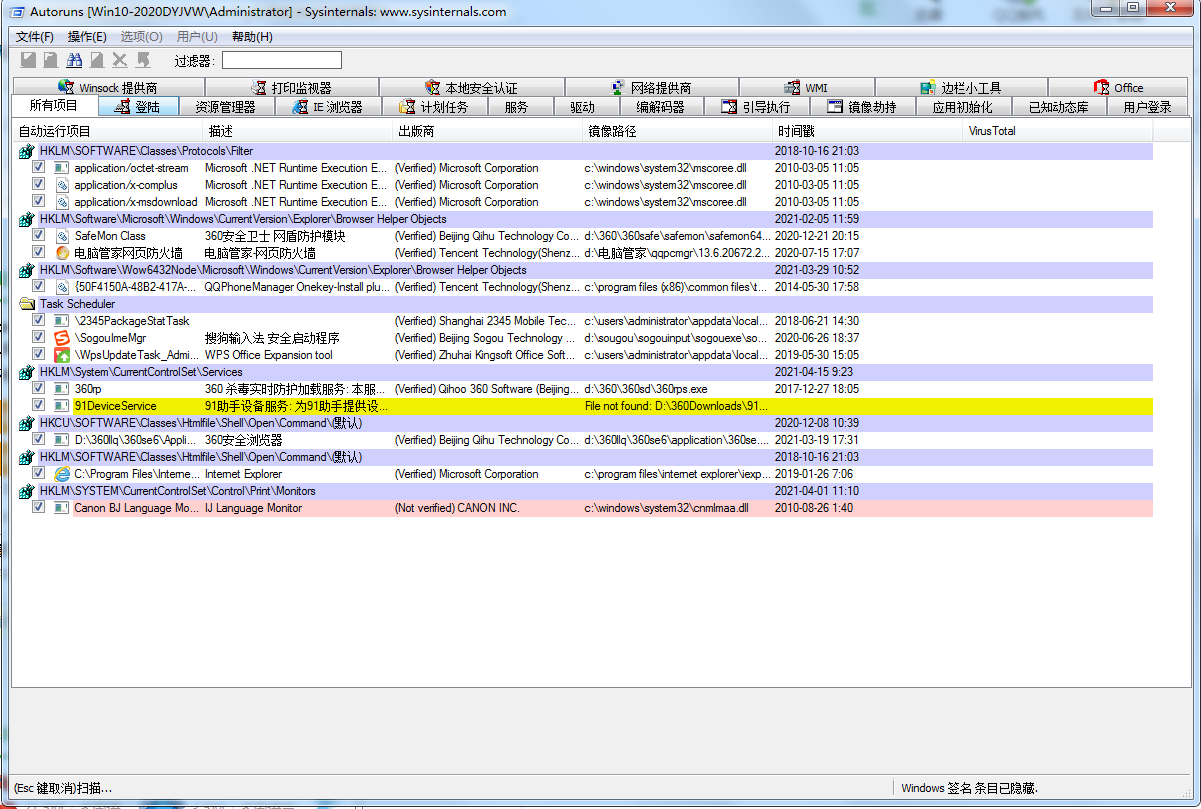Open the Office tab
This screenshot has height=809, width=1201.
(x=1117, y=88)
